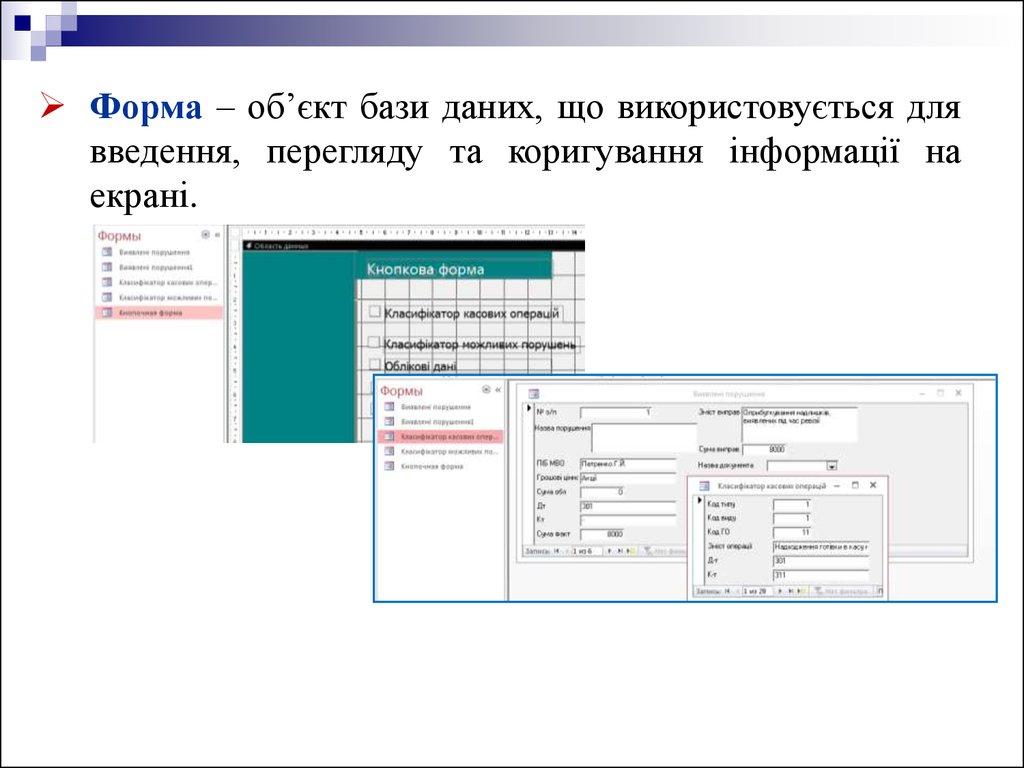Click the form icon in the large window's title bar
The image size is (1024, 768).
pos(533,394)
